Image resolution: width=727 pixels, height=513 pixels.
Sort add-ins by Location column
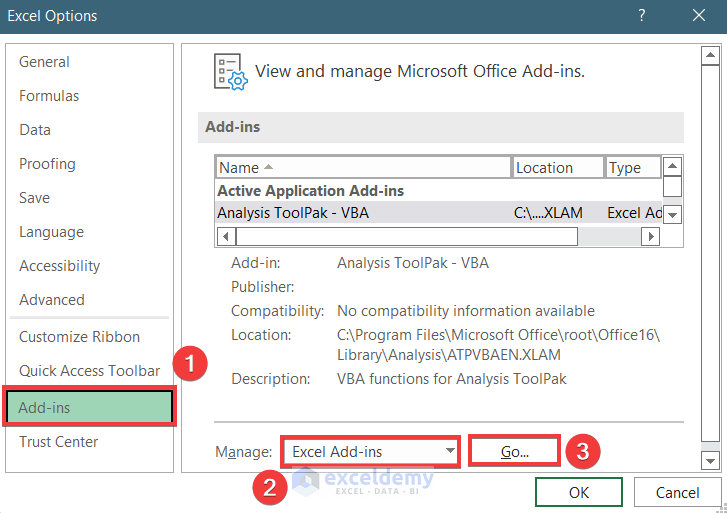(x=558, y=168)
